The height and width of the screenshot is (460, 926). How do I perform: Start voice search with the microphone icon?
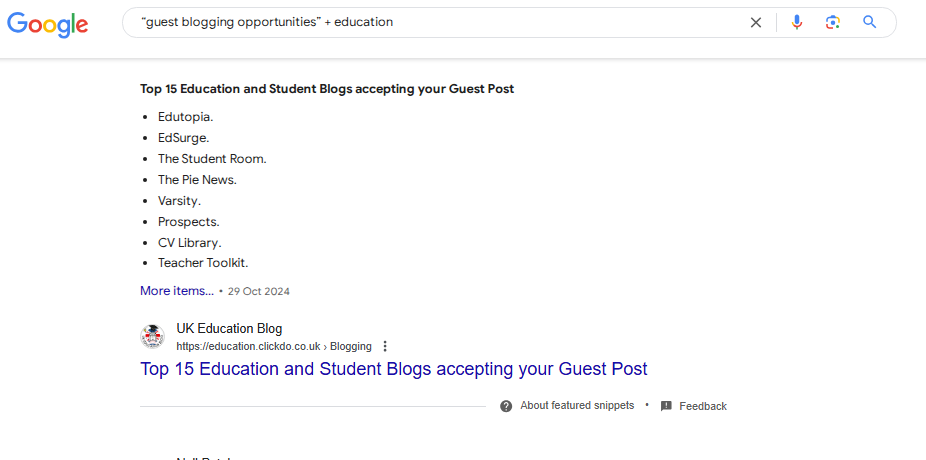[x=797, y=22]
